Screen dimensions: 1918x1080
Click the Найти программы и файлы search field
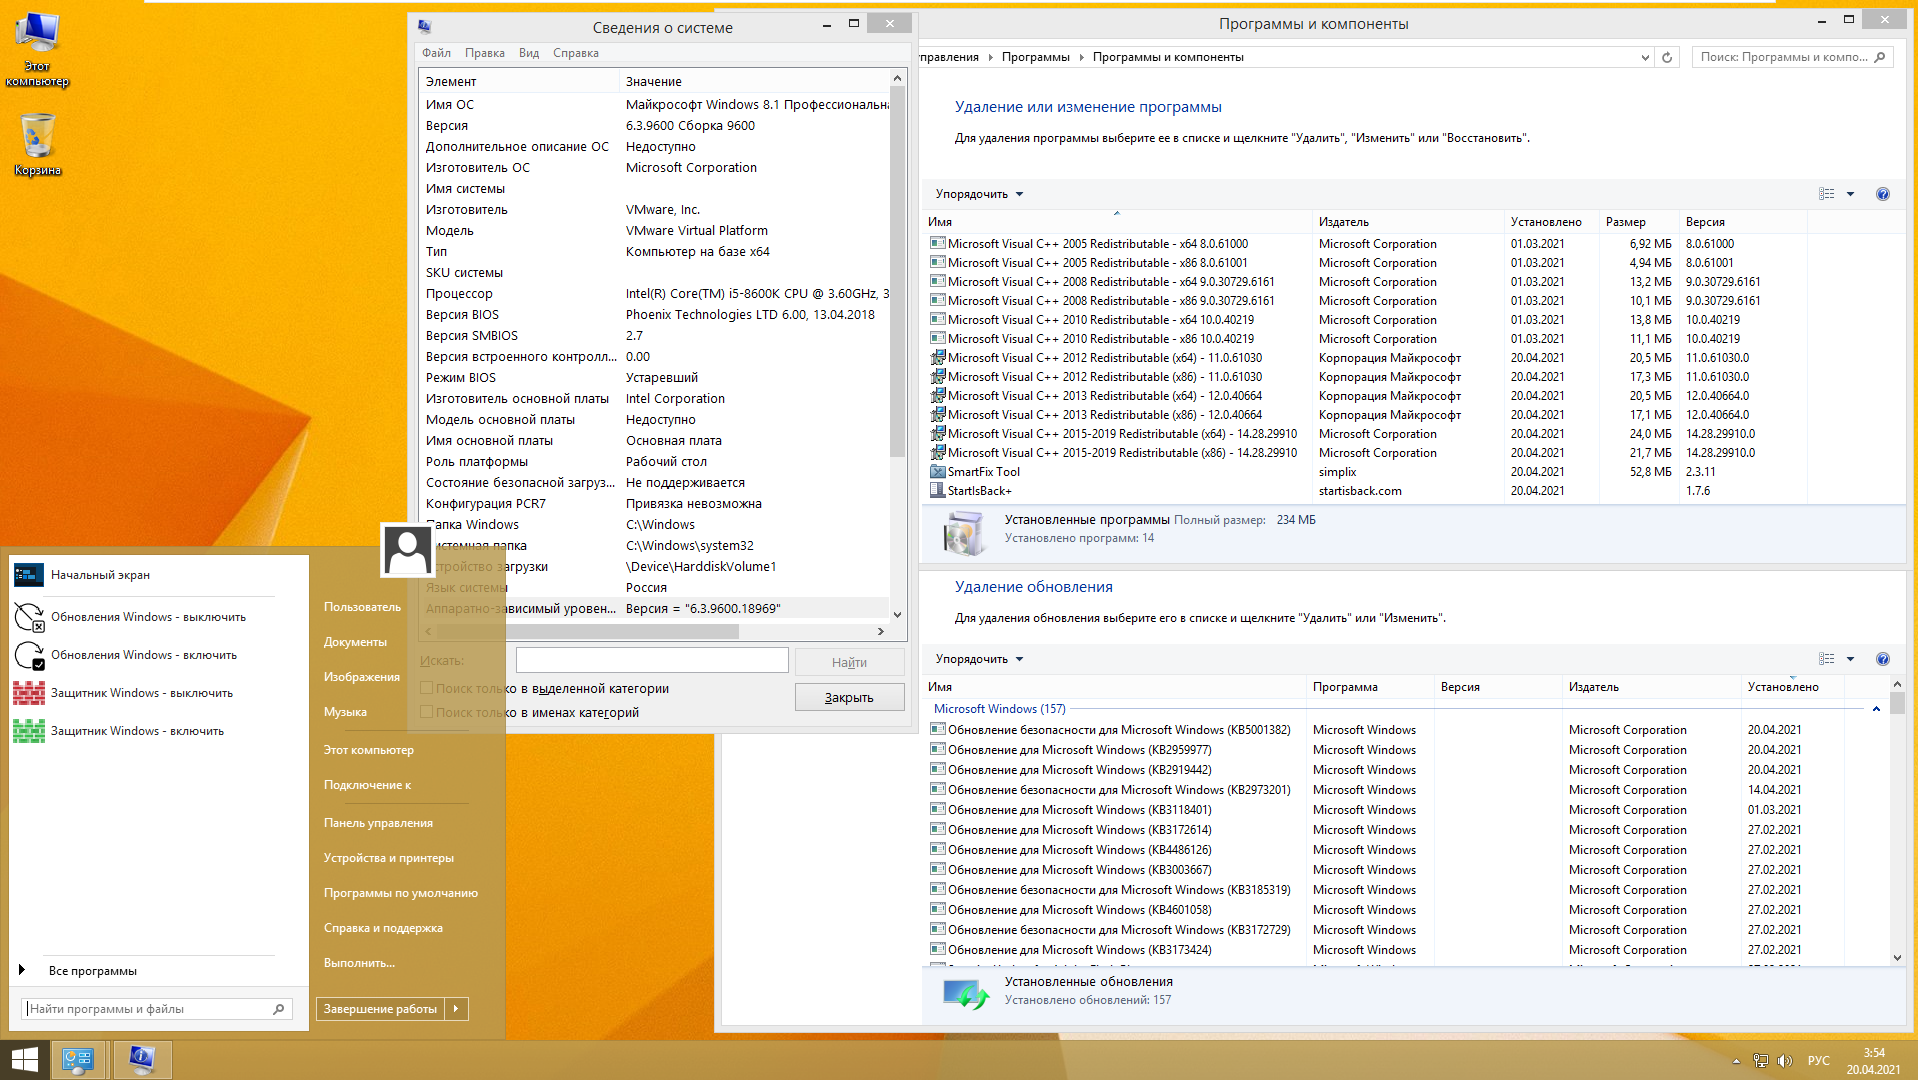pyautogui.click(x=148, y=1009)
